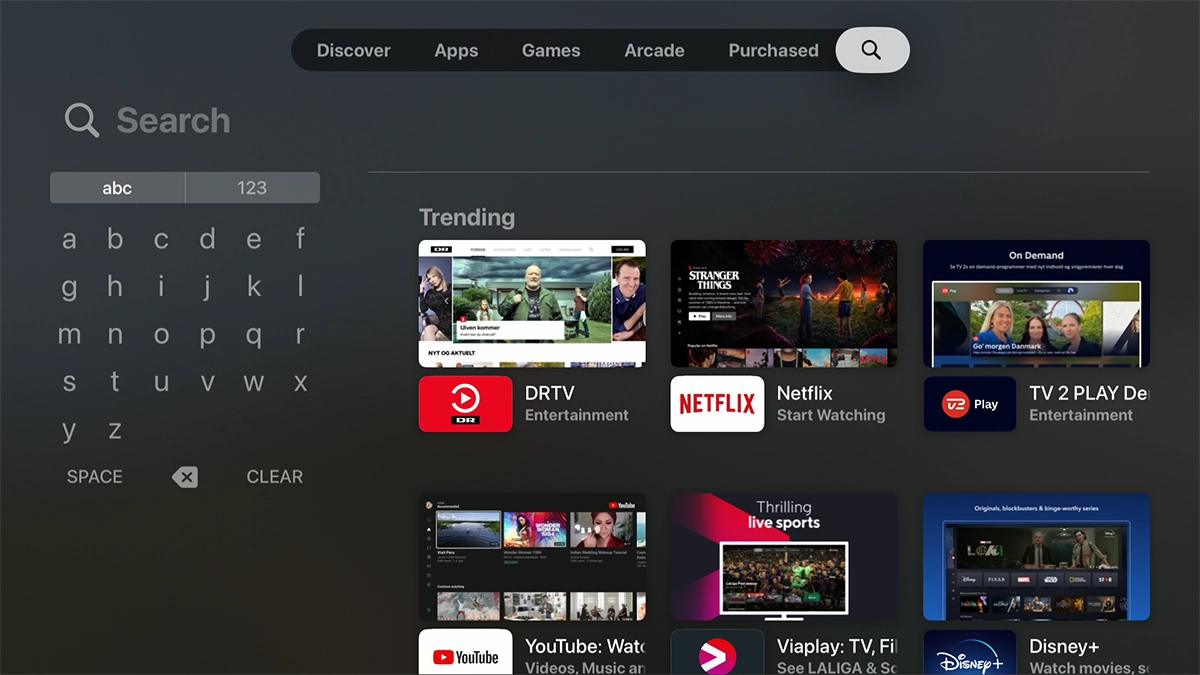Switch keyboard to 123 numbers mode

point(252,188)
